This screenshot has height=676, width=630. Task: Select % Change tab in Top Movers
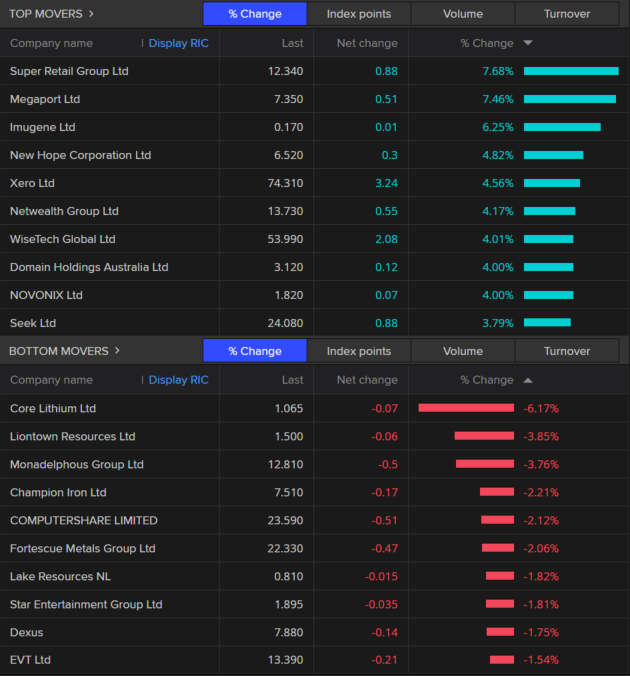coord(255,14)
